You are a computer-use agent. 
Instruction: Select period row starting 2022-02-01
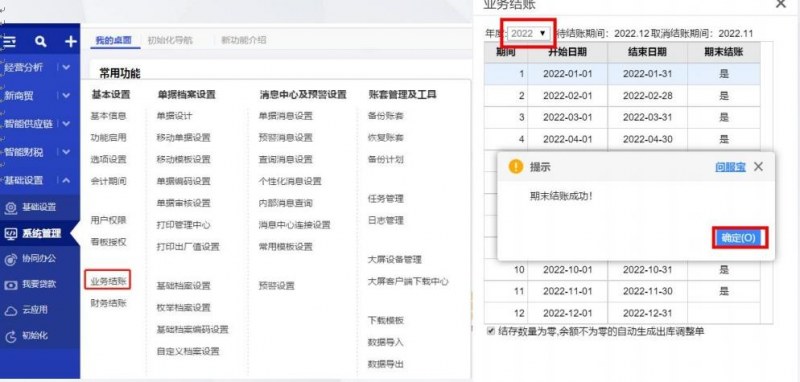[x=622, y=95]
